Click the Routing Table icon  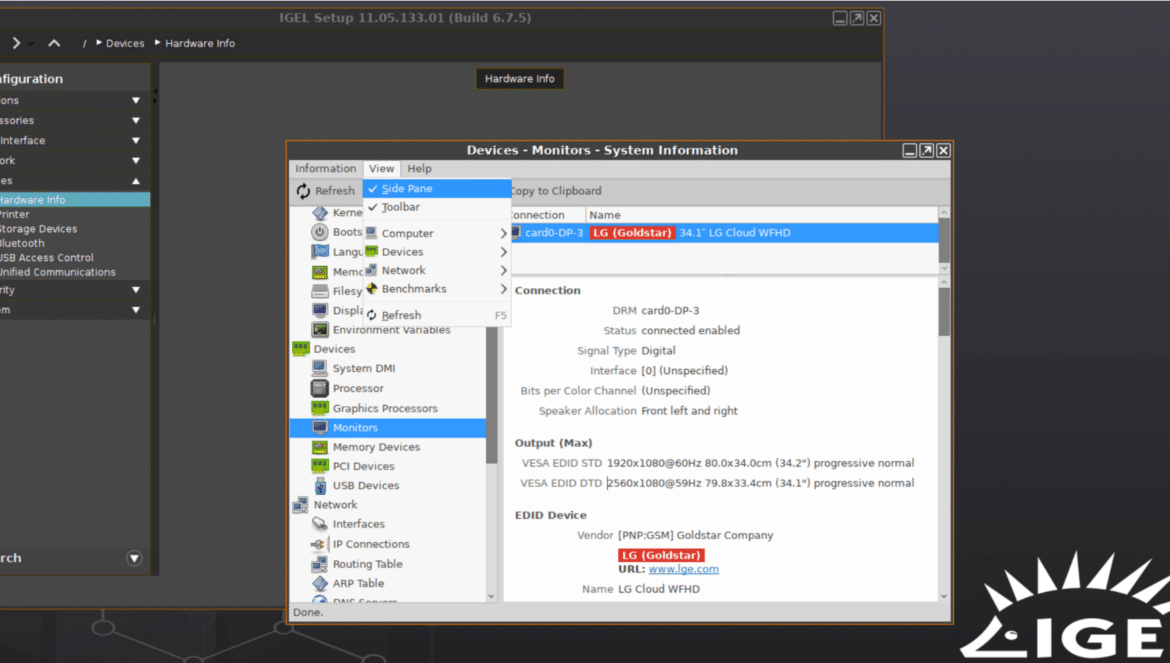coord(319,564)
